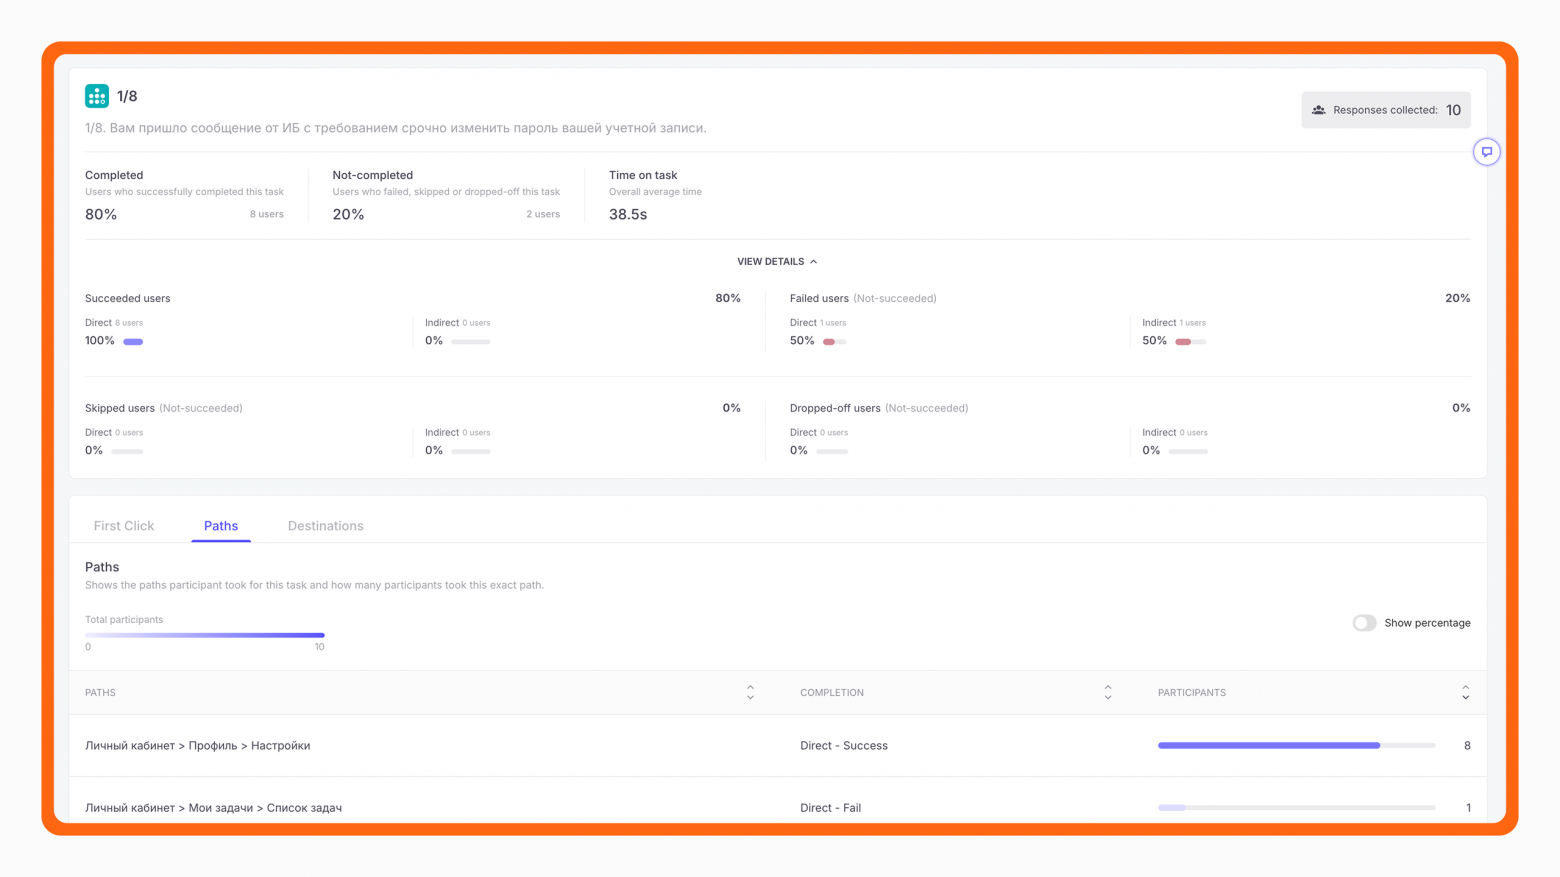Select the Paths tab
1560x877 pixels.
[221, 526]
